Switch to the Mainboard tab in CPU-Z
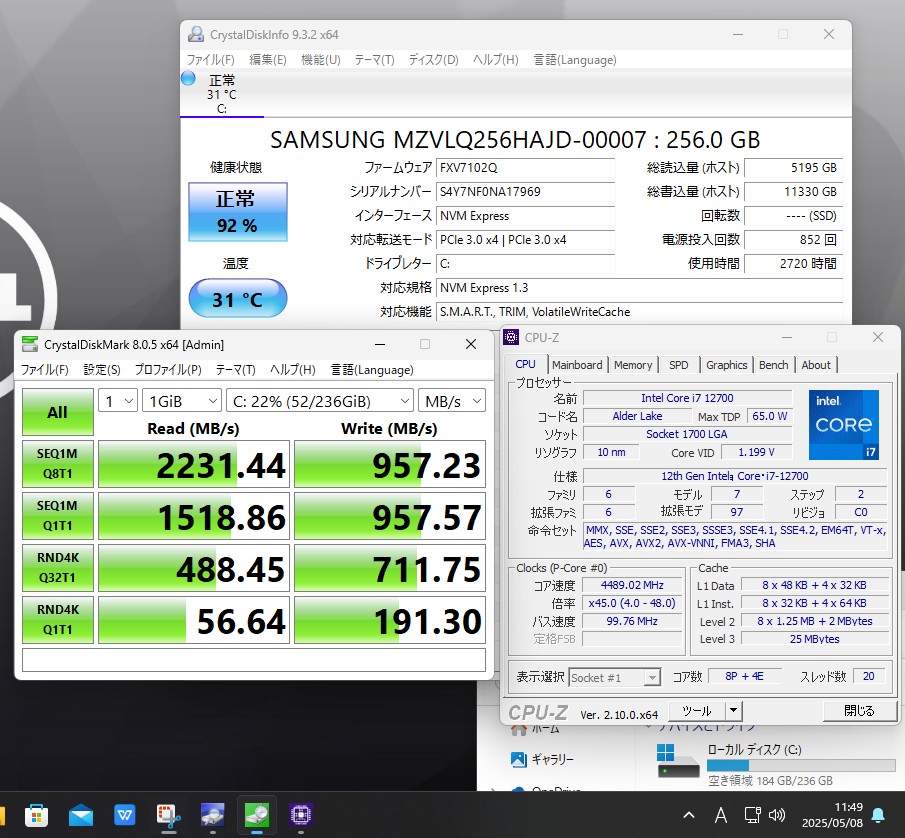 [x=577, y=365]
